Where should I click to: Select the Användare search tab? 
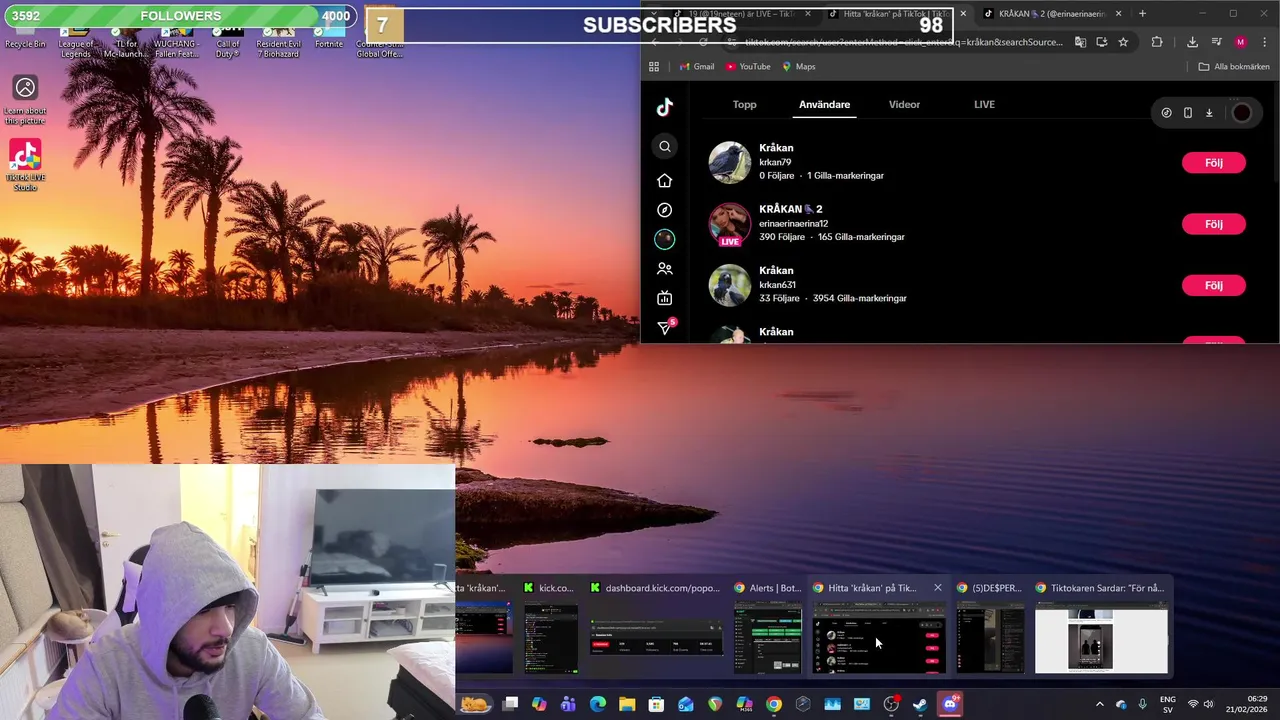click(x=824, y=104)
